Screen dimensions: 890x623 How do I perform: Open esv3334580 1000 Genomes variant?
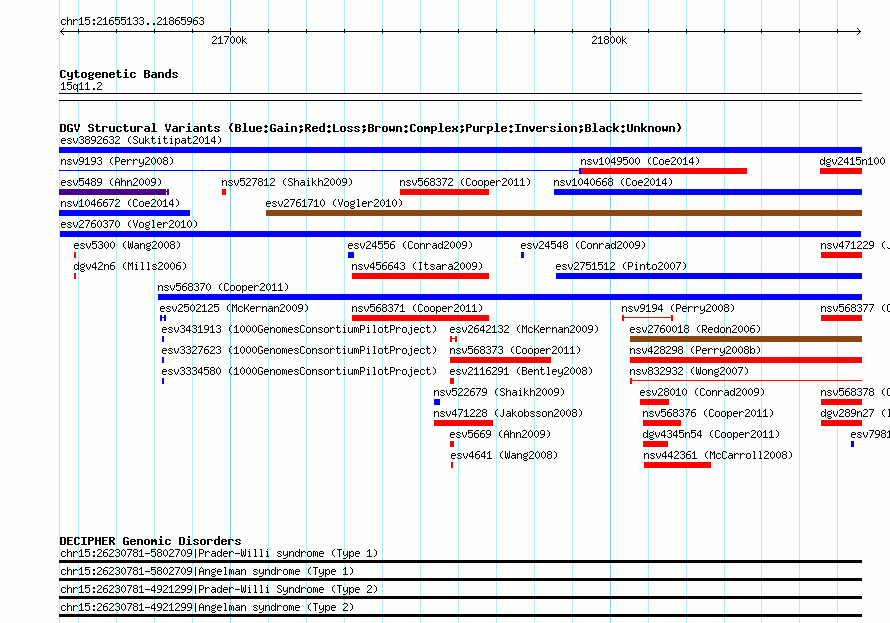click(x=299, y=371)
